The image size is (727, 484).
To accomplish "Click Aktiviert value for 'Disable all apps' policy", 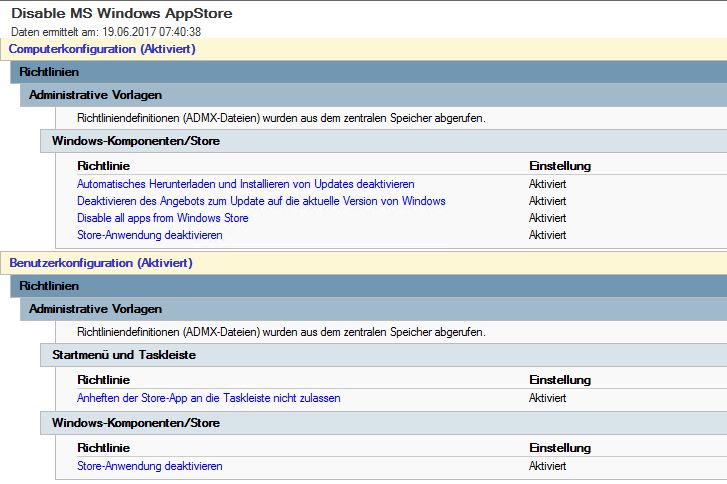I will [548, 218].
